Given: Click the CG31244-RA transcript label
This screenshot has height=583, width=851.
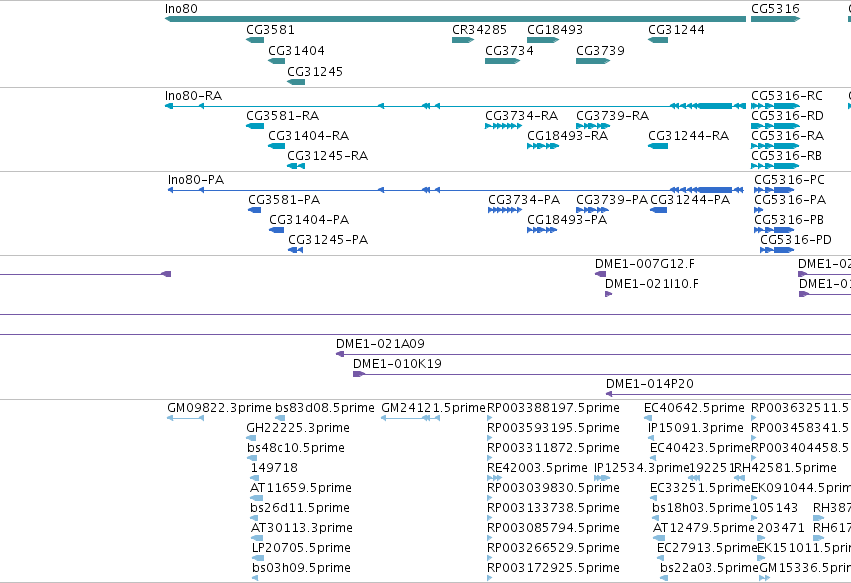Looking at the screenshot, I should (x=688, y=136).
